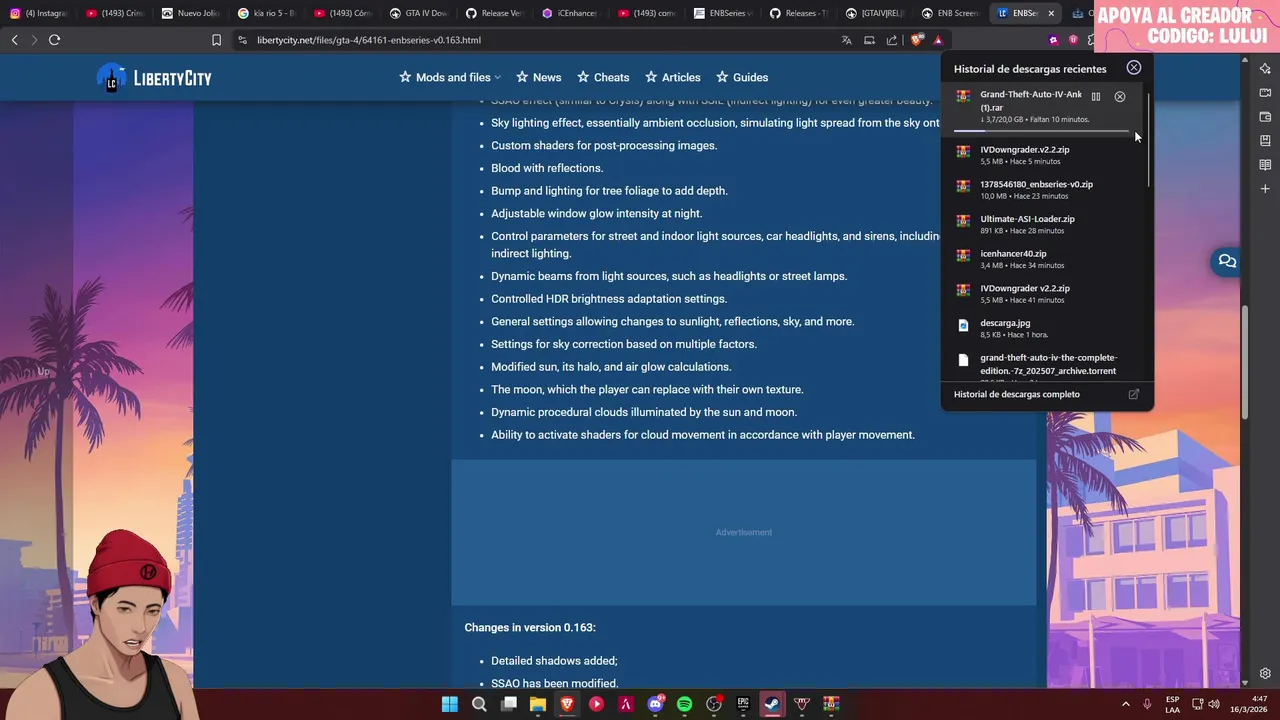Switch to the Instagram tab
Image resolution: width=1280 pixels, height=720 pixels.
point(38,13)
